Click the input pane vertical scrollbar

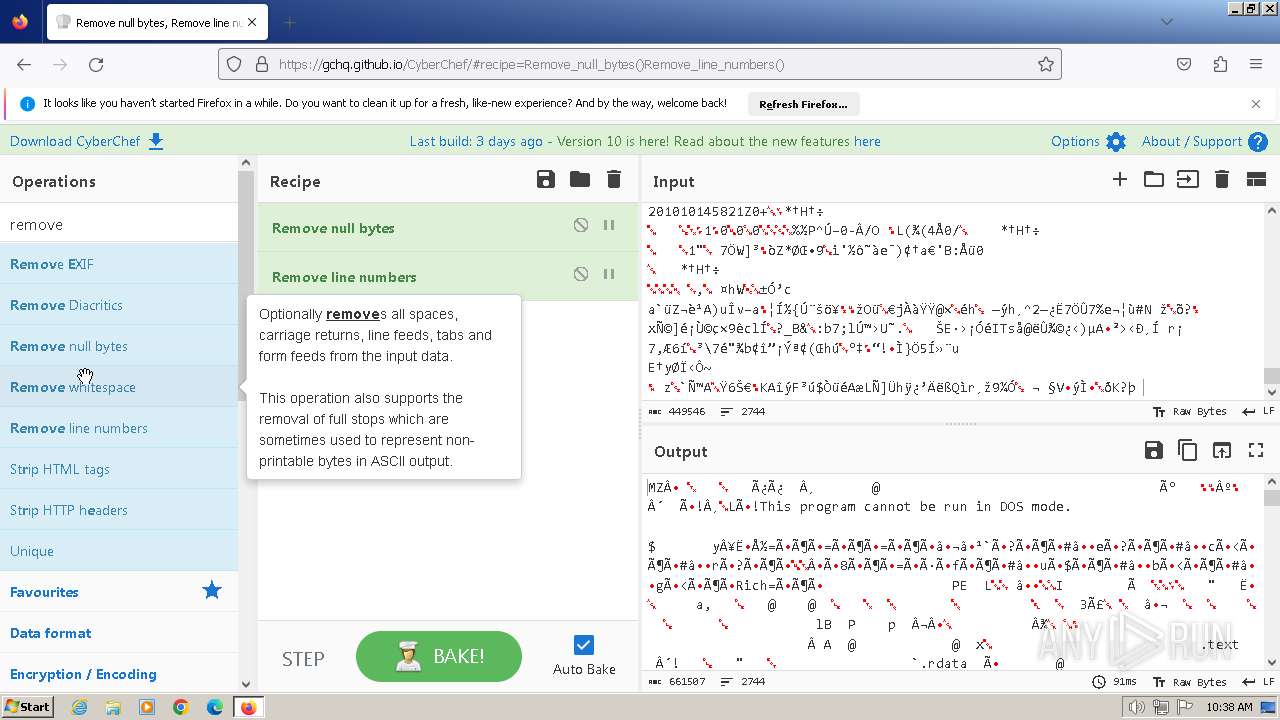click(1272, 303)
